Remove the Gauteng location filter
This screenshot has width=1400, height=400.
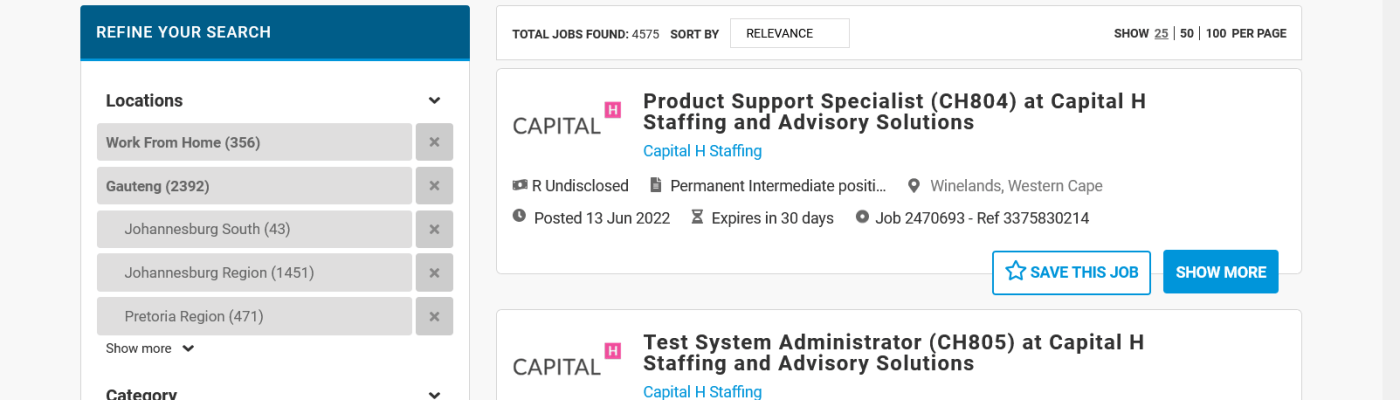pos(434,186)
